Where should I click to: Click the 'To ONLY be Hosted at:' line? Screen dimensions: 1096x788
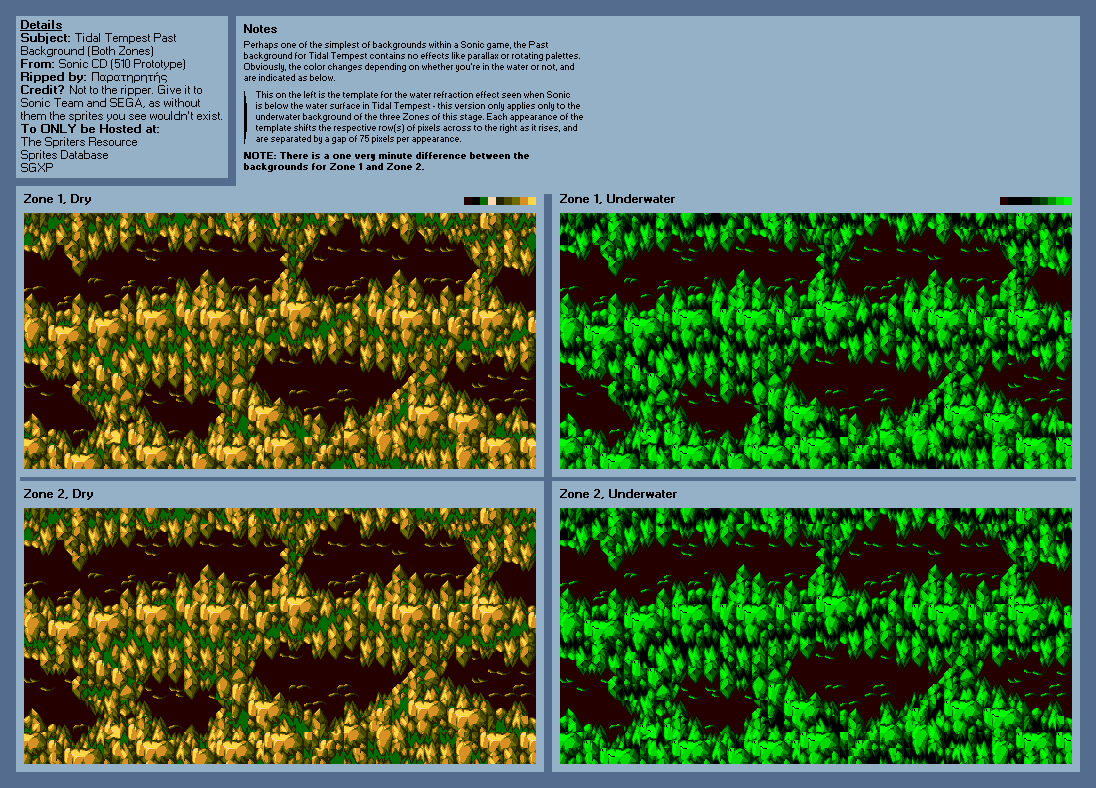(90, 129)
